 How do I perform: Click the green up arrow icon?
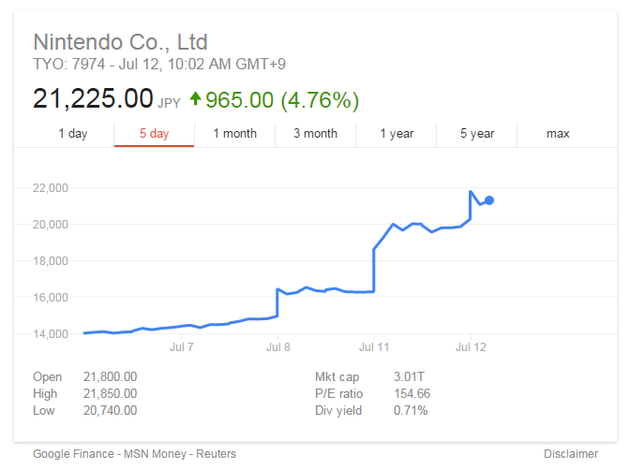[x=194, y=99]
